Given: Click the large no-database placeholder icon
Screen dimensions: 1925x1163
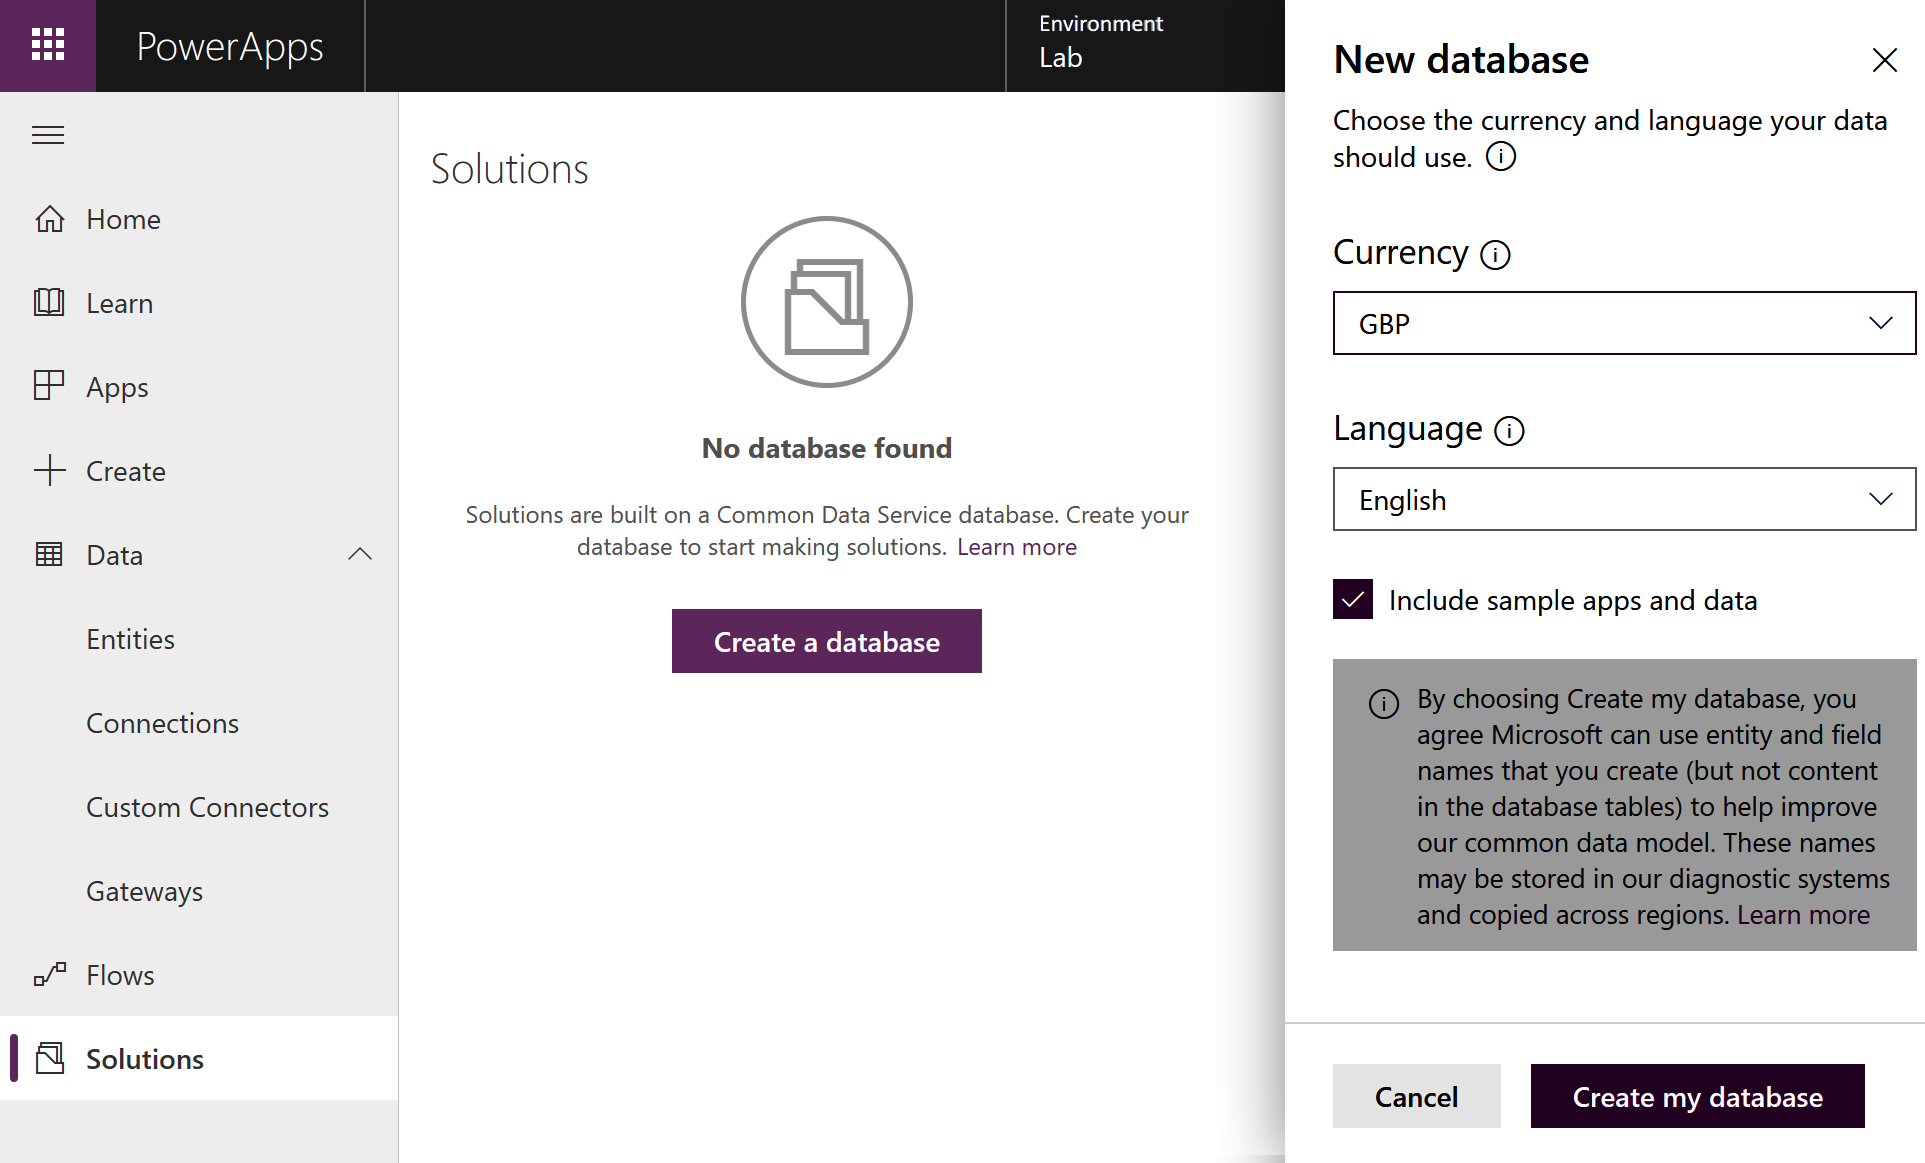Looking at the screenshot, I should point(827,302).
